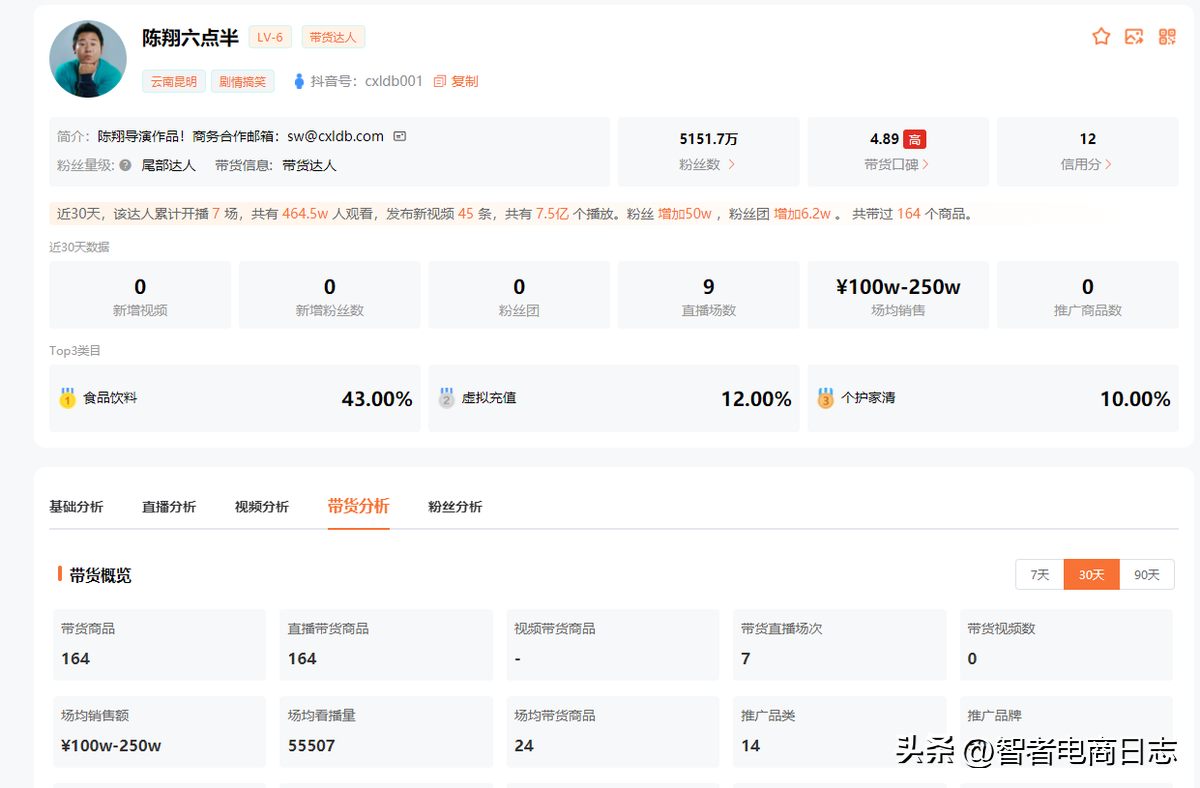Click the 新增粉丝数 stat card
The image size is (1200, 788).
[330, 295]
